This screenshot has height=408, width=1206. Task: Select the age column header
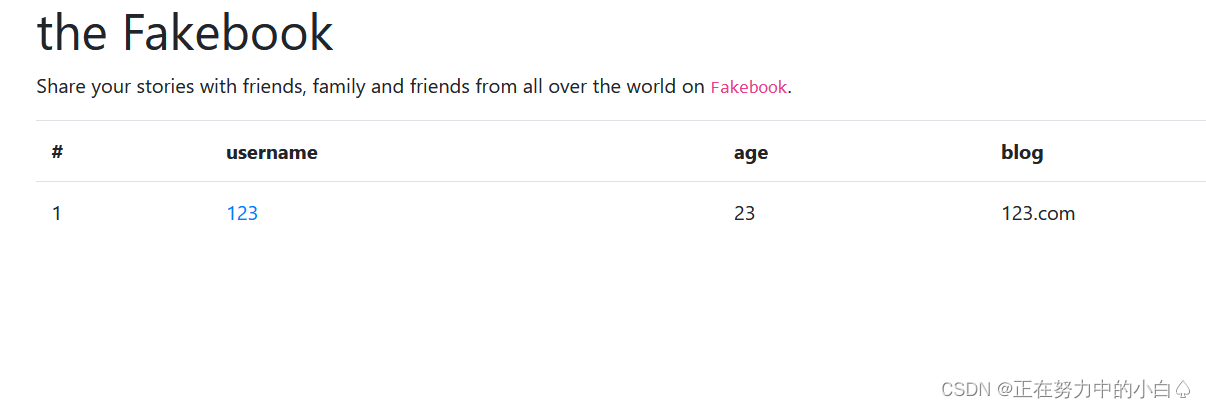750,152
